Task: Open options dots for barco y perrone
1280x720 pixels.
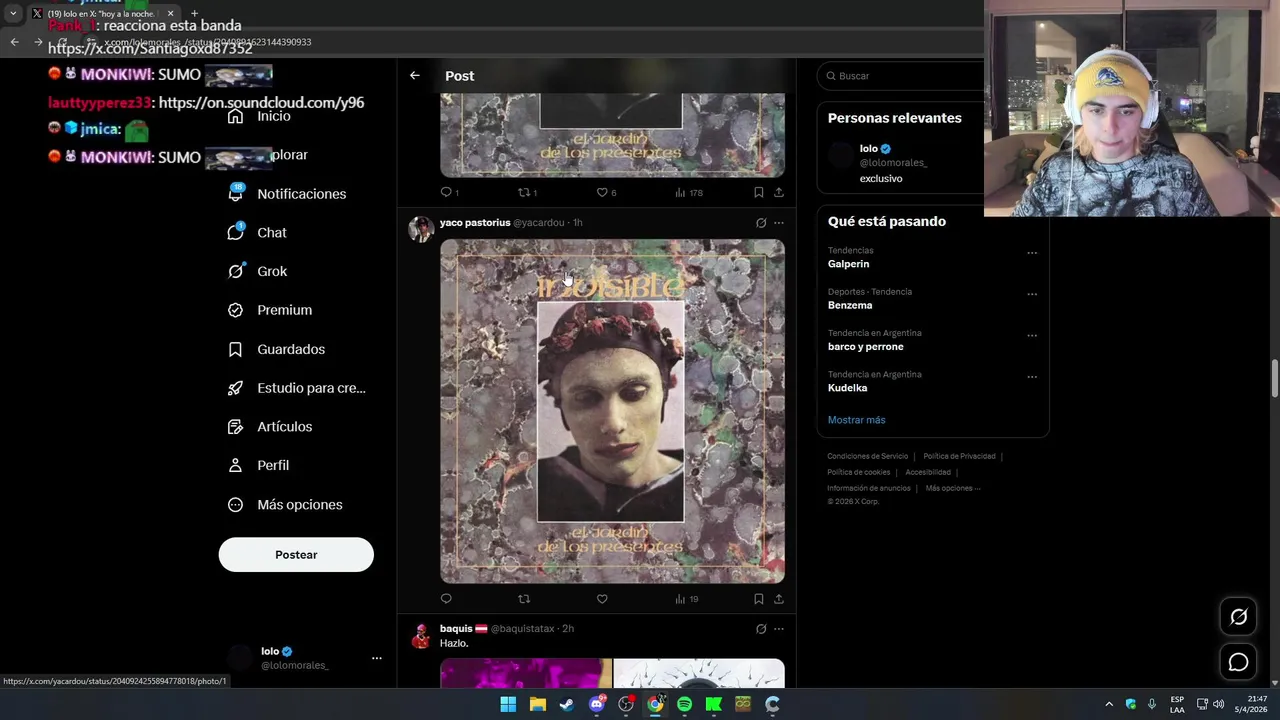Action: coord(1032,336)
